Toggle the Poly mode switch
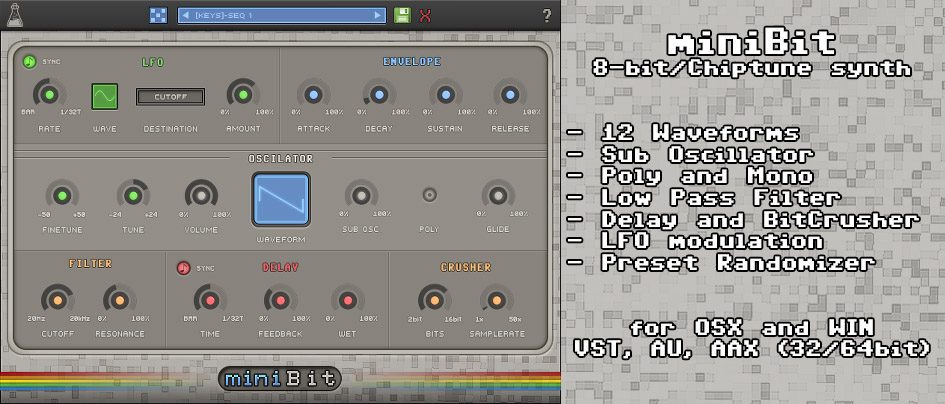 (x=429, y=195)
